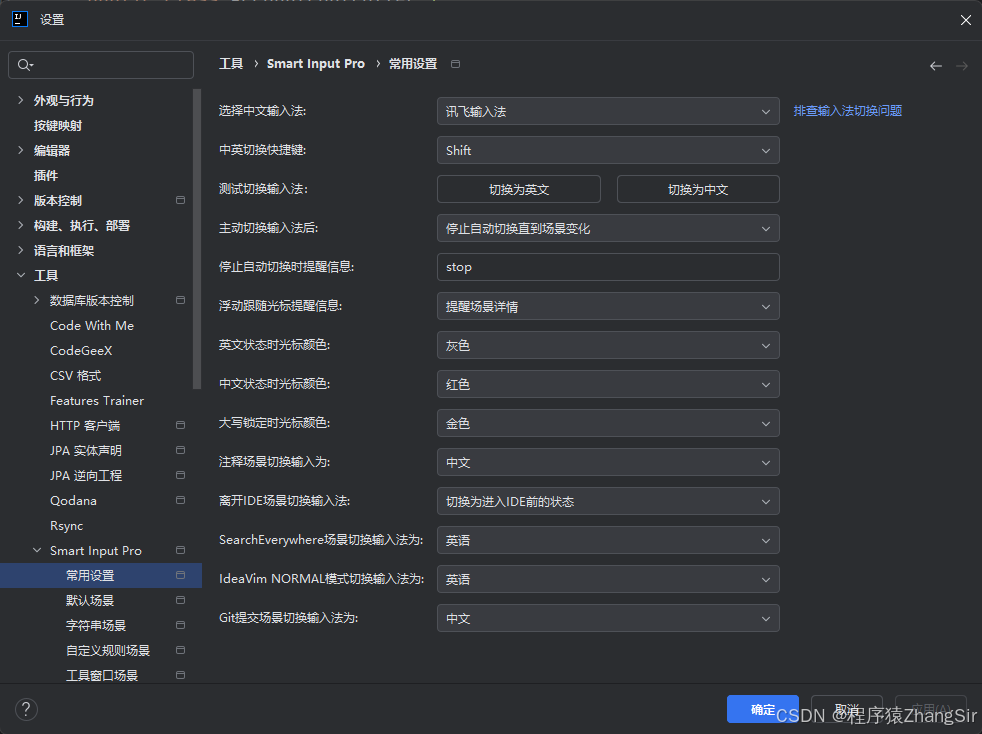
Task: Open the Git提交场景切换输入法为 dropdown
Action: (608, 619)
